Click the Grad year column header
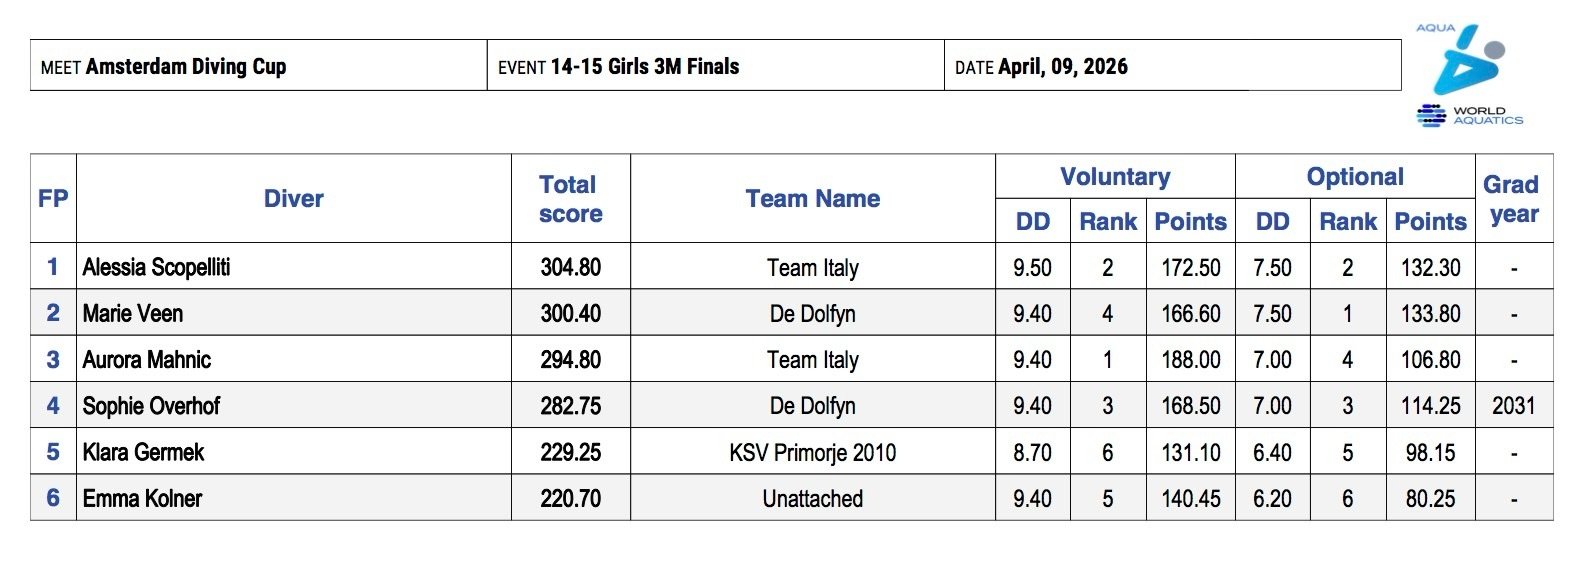Screen dimensions: 1584x582 click(1513, 198)
